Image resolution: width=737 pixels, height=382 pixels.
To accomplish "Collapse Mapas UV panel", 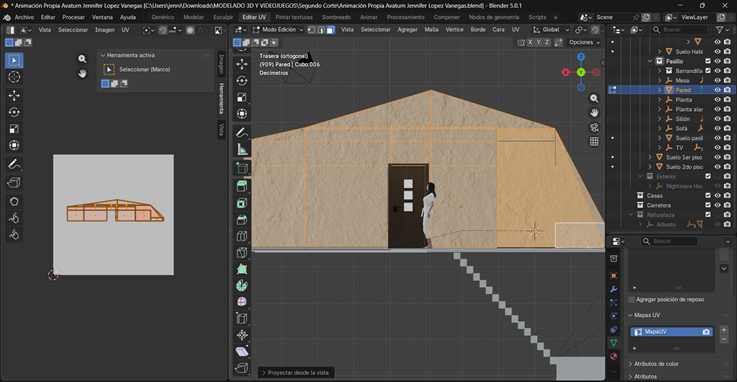I will coord(630,315).
